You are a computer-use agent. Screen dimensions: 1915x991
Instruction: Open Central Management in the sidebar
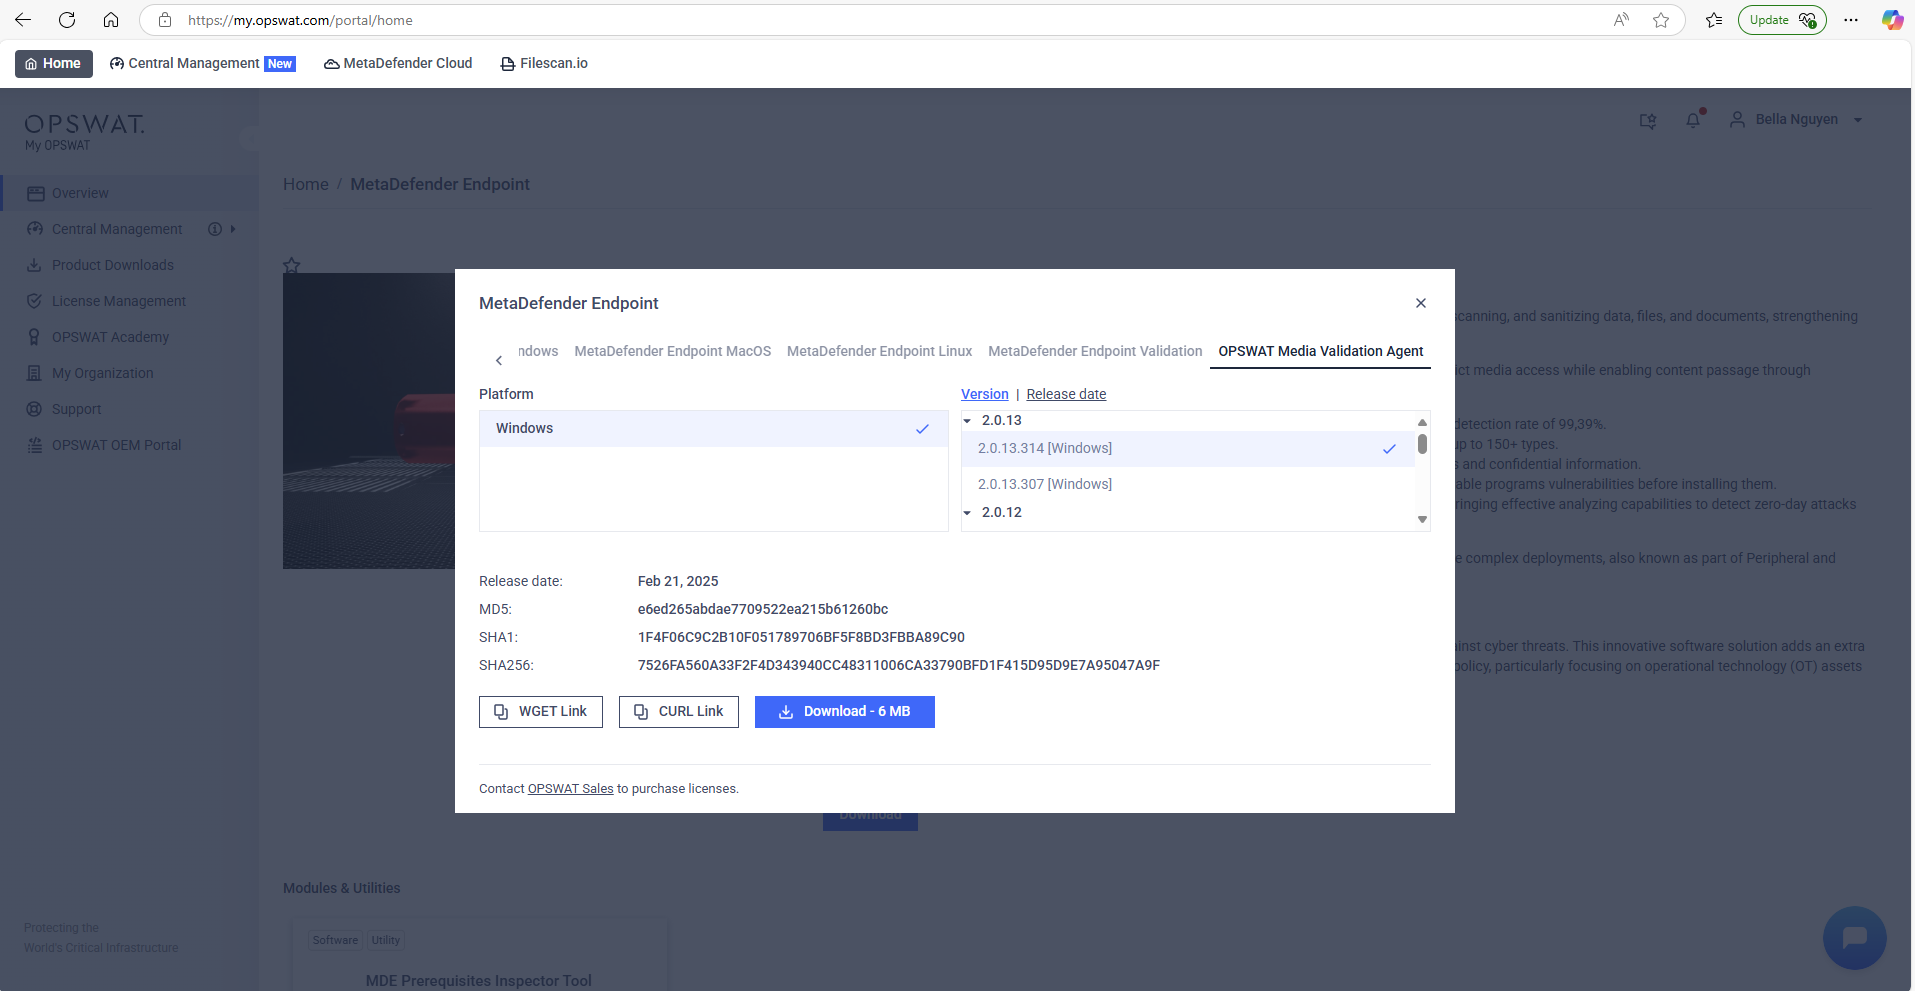tap(117, 229)
